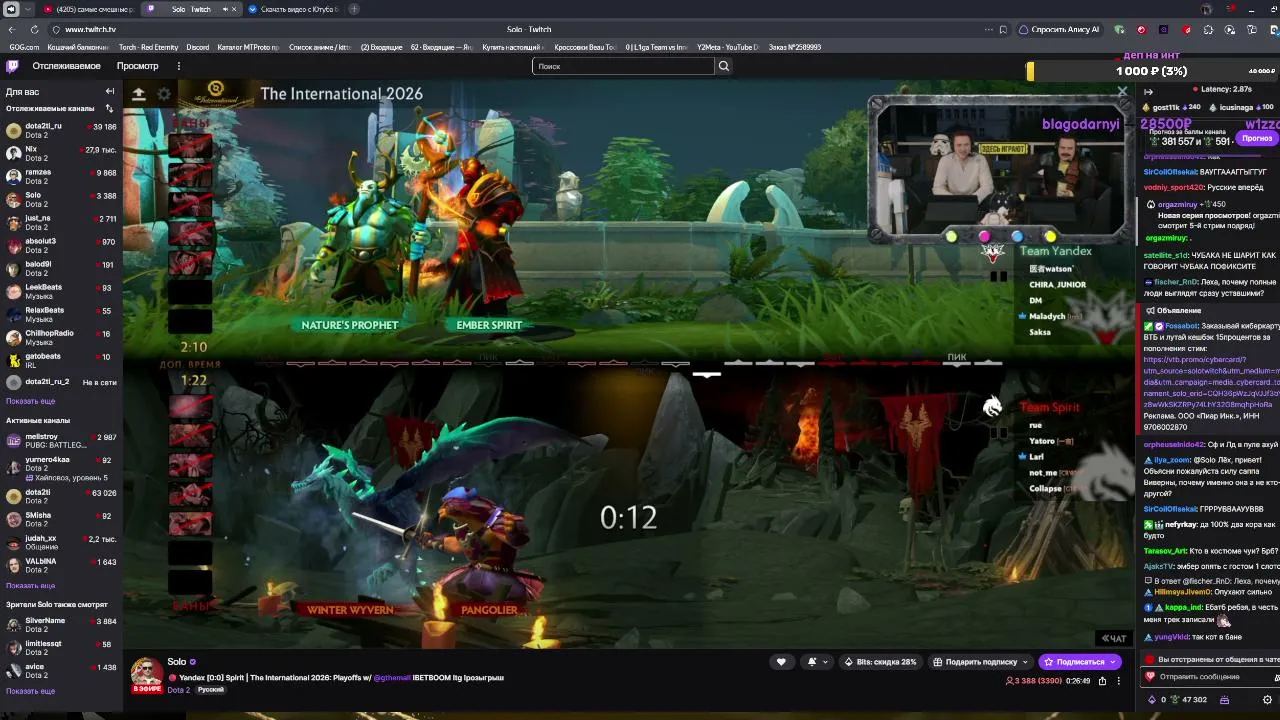
Task: Click the search magnifier button
Action: (x=724, y=66)
